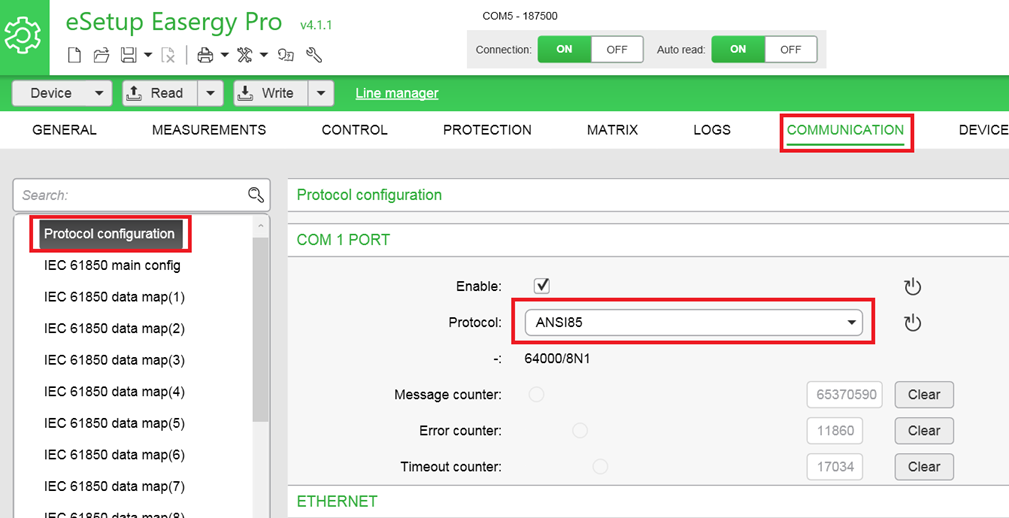Select Protocol configuration in the list
The width and height of the screenshot is (1009, 518).
109,234
